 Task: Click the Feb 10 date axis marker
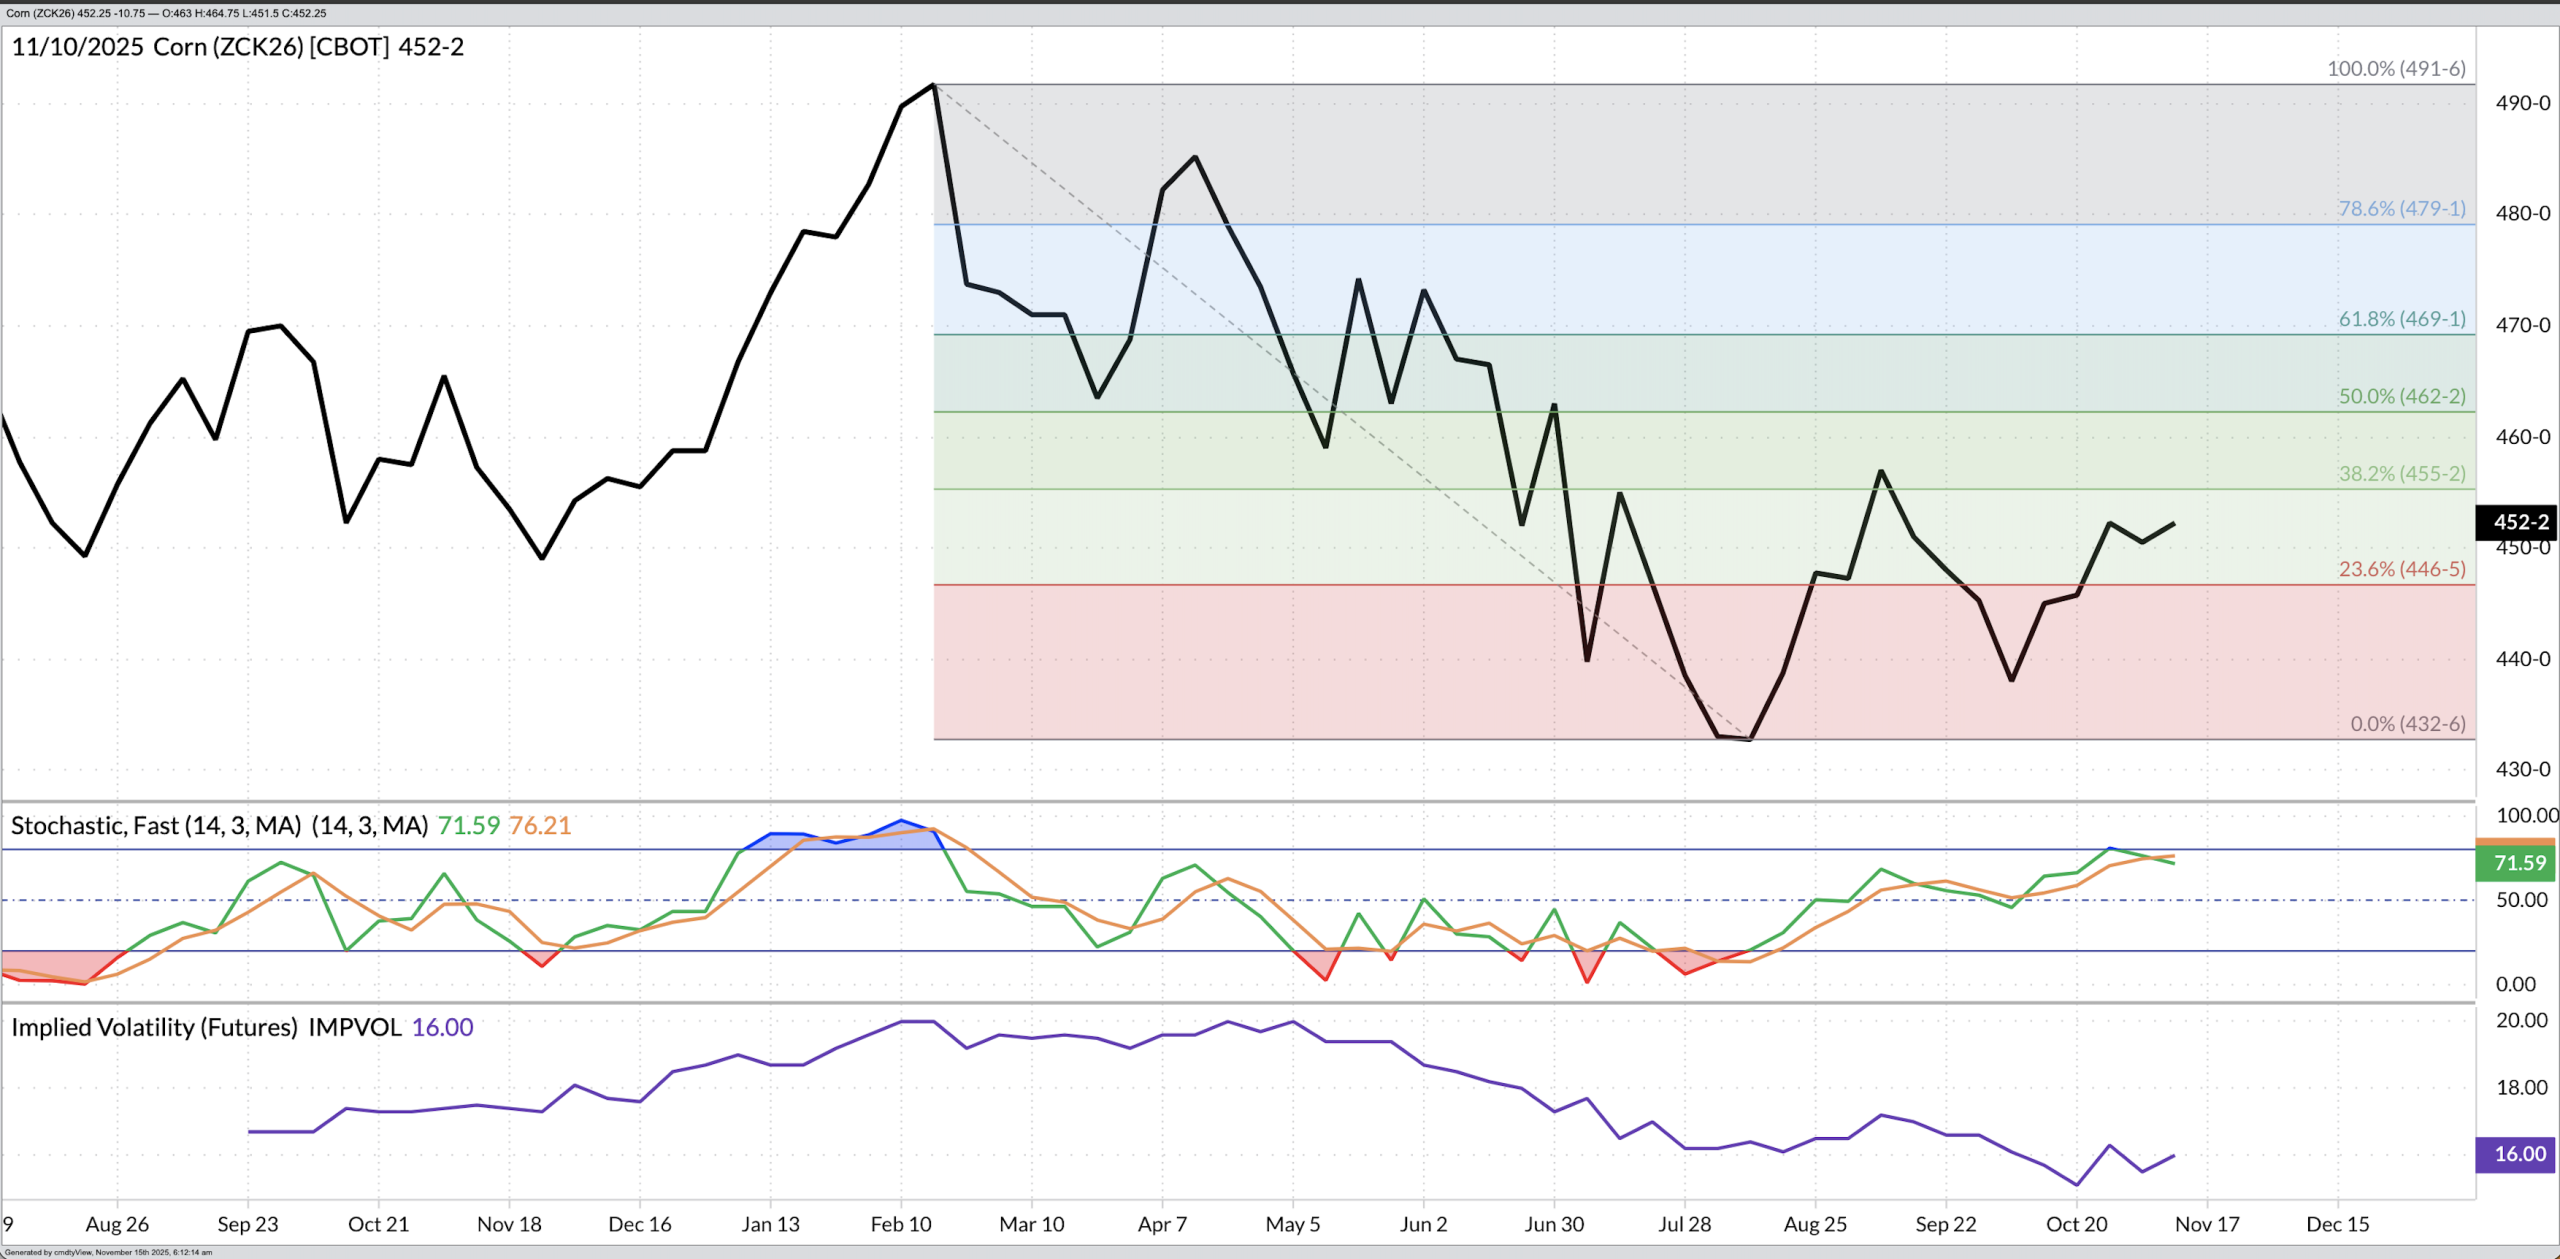900,1224
